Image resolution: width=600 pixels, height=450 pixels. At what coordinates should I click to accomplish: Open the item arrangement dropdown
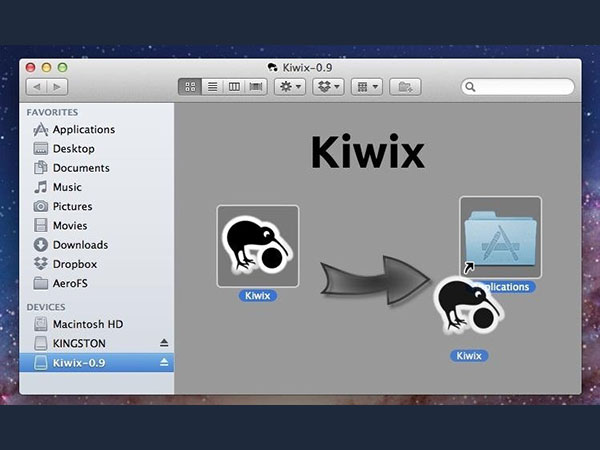[x=367, y=87]
